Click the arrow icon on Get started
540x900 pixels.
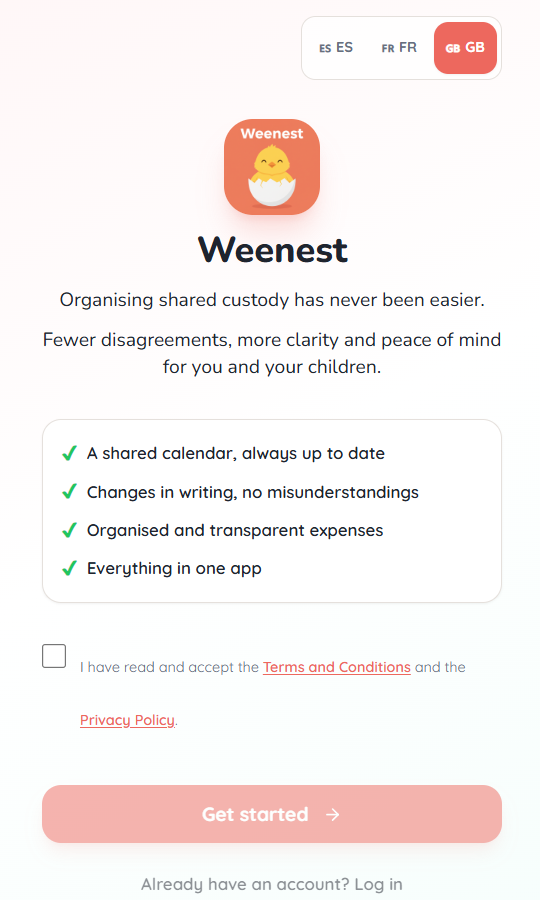click(x=333, y=814)
